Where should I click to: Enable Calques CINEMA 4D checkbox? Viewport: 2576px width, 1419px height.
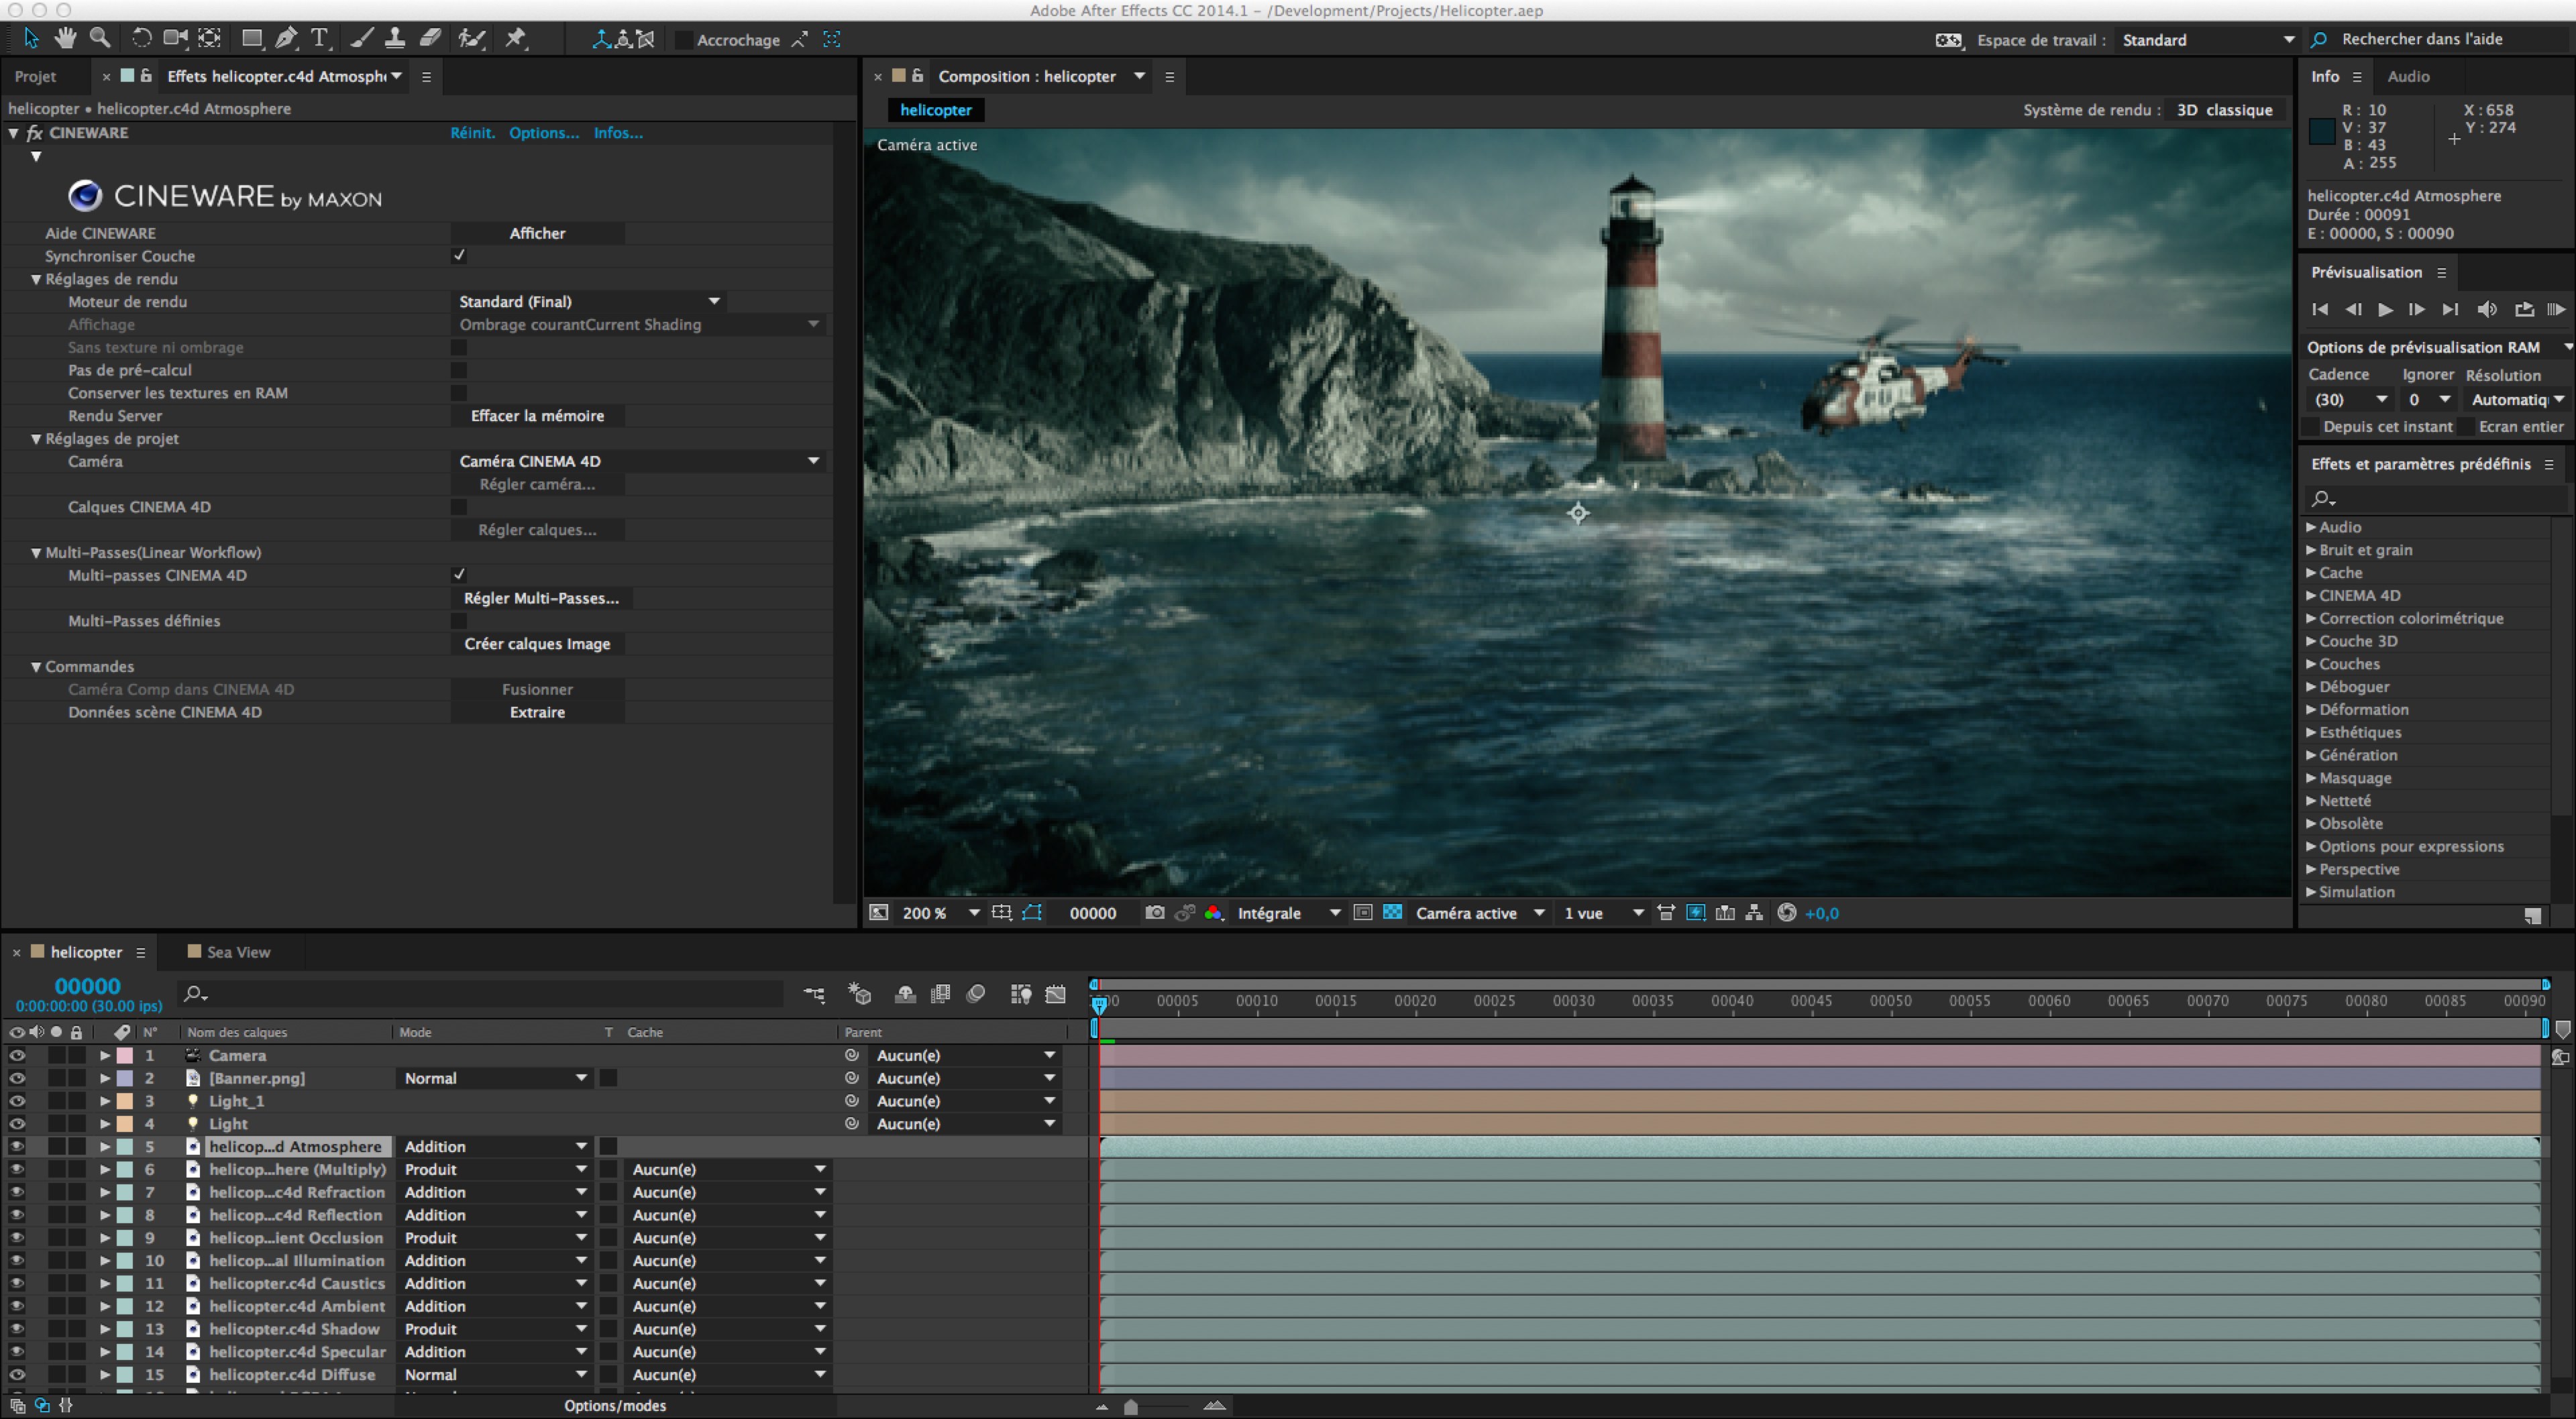pos(459,507)
